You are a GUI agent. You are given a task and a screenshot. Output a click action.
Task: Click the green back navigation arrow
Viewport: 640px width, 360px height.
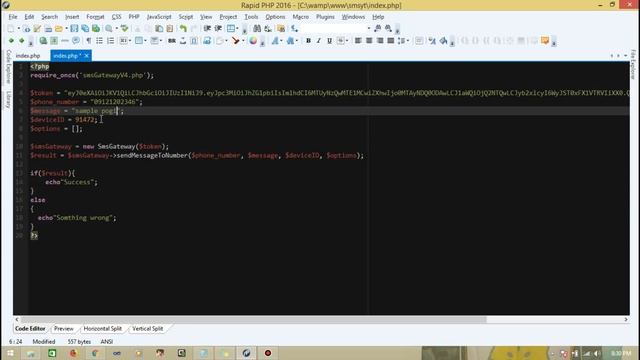coord(11,41)
